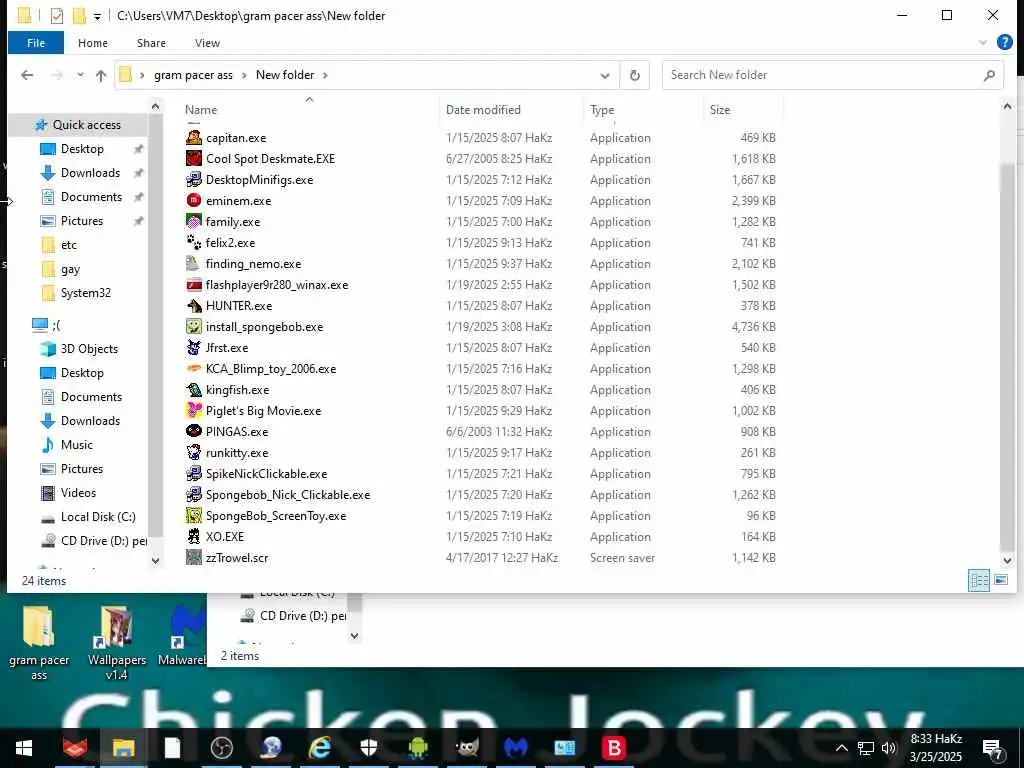Select the PINGAS.exe file icon
The width and height of the screenshot is (1024, 768).
point(193,432)
